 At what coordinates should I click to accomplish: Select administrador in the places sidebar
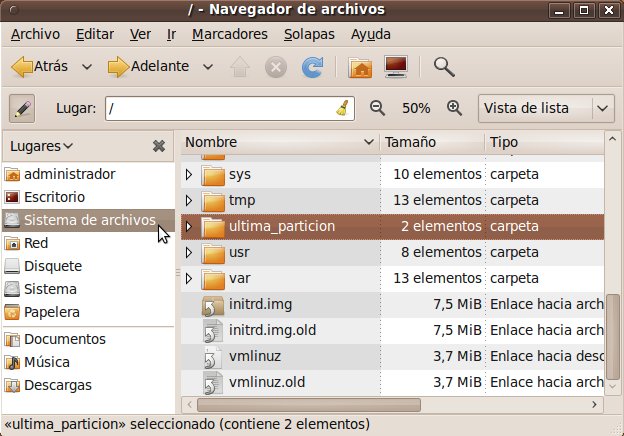click(x=88, y=174)
